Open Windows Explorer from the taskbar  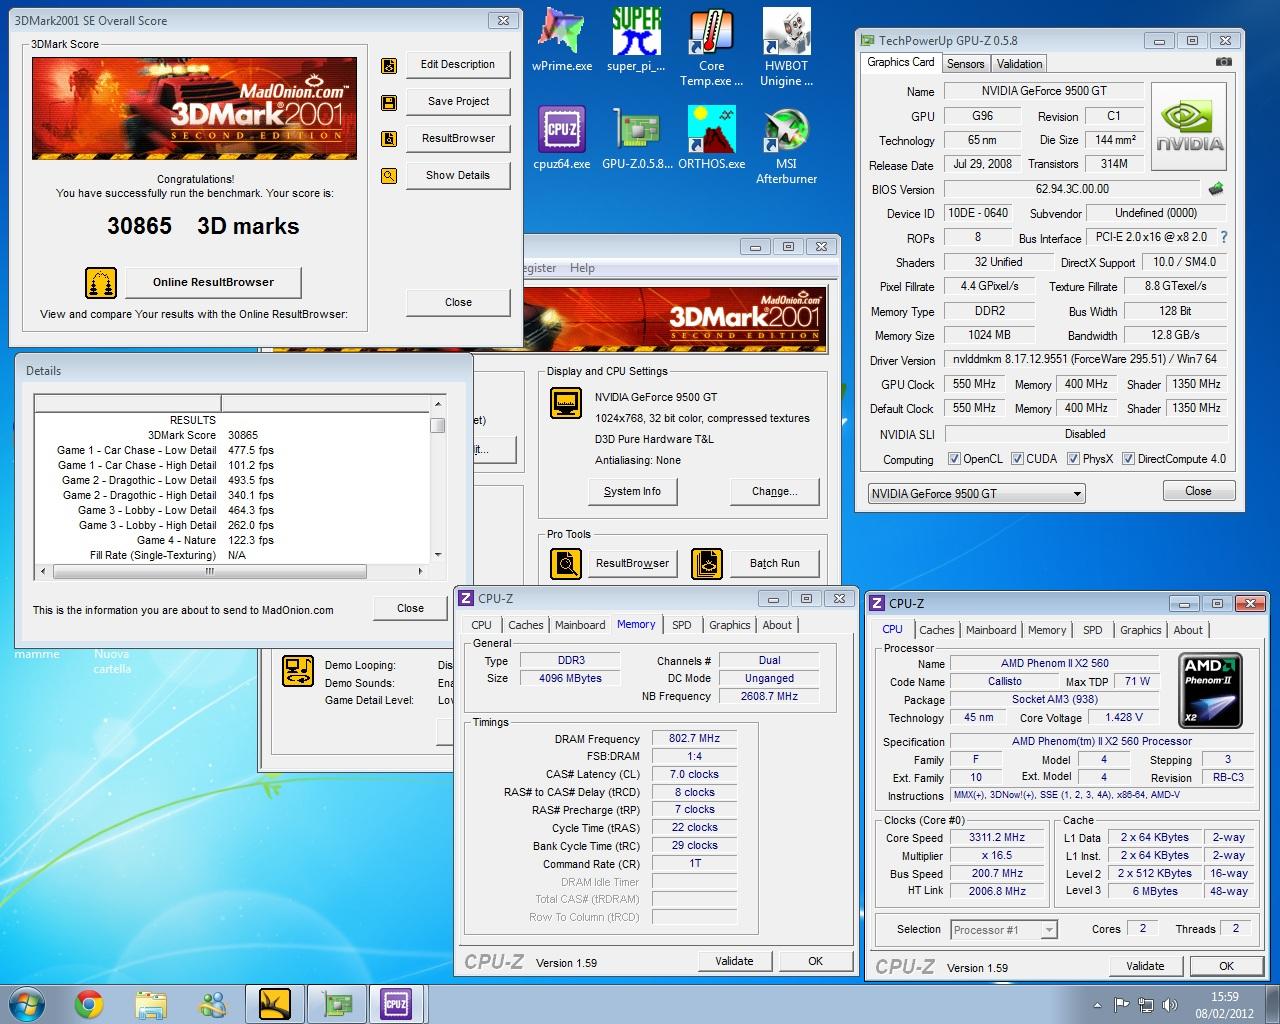(151, 1003)
